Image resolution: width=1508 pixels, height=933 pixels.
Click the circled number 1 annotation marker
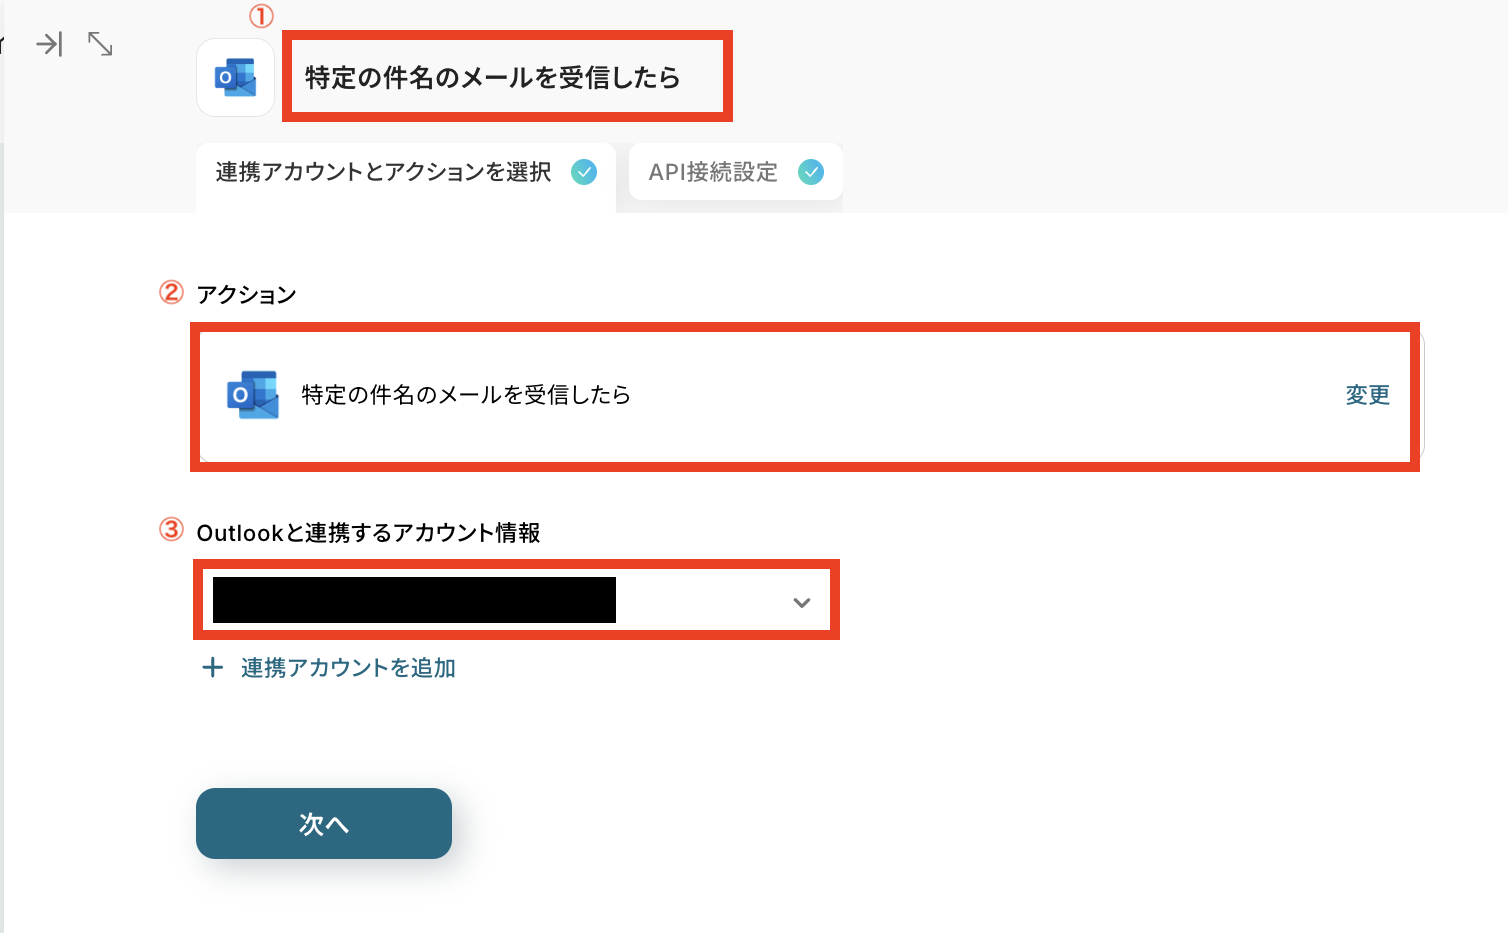click(261, 15)
